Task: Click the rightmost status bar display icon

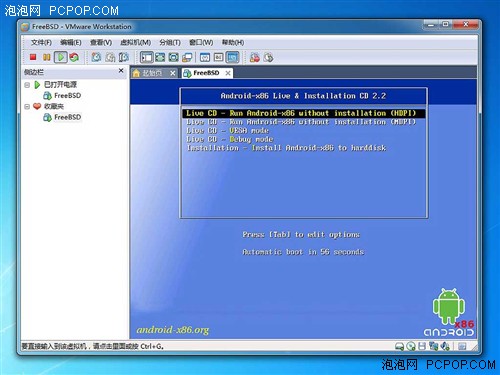Action: 462,347
